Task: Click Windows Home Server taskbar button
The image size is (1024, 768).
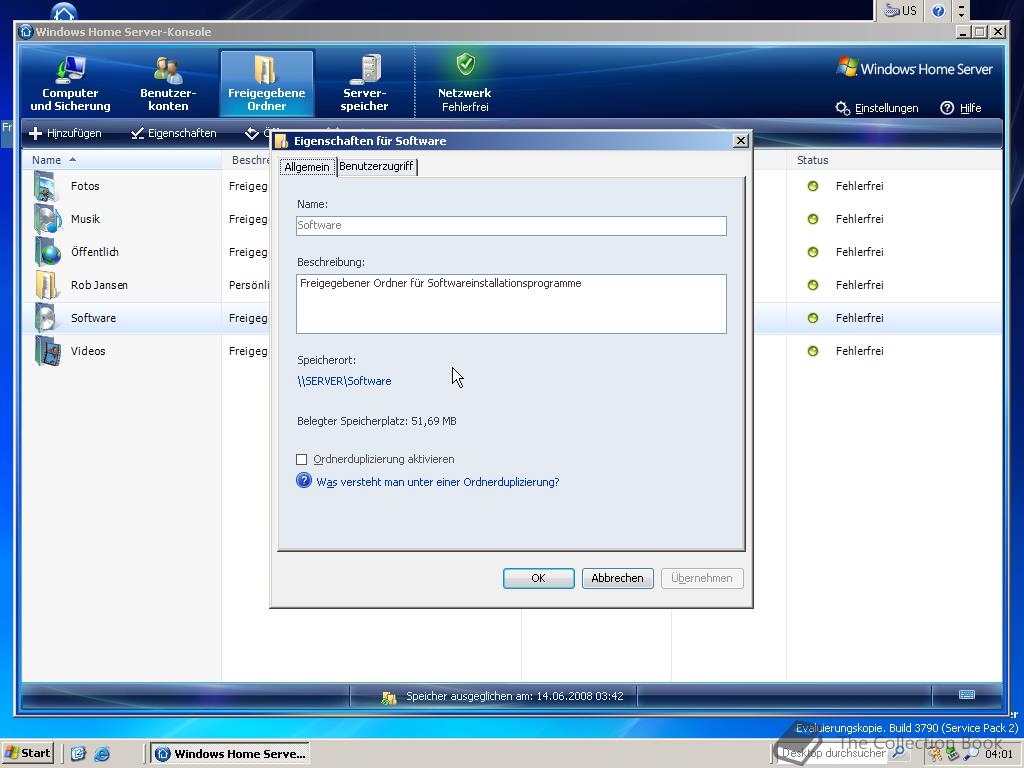Action: [230, 754]
